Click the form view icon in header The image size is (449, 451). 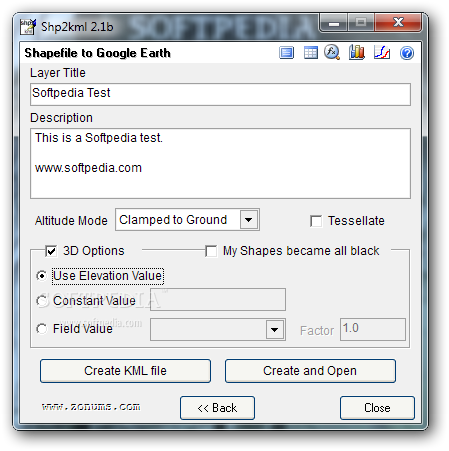(286, 53)
